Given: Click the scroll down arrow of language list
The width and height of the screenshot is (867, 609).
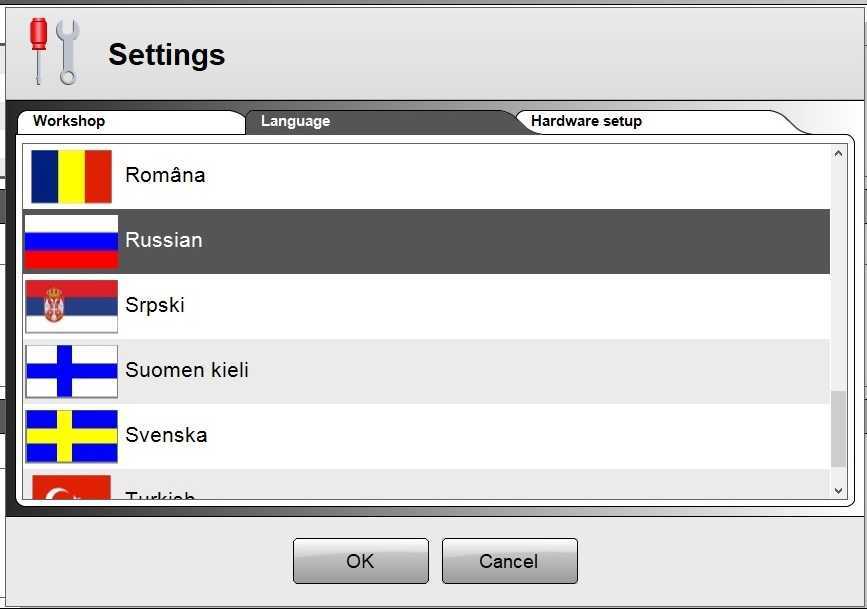Looking at the screenshot, I should [838, 489].
